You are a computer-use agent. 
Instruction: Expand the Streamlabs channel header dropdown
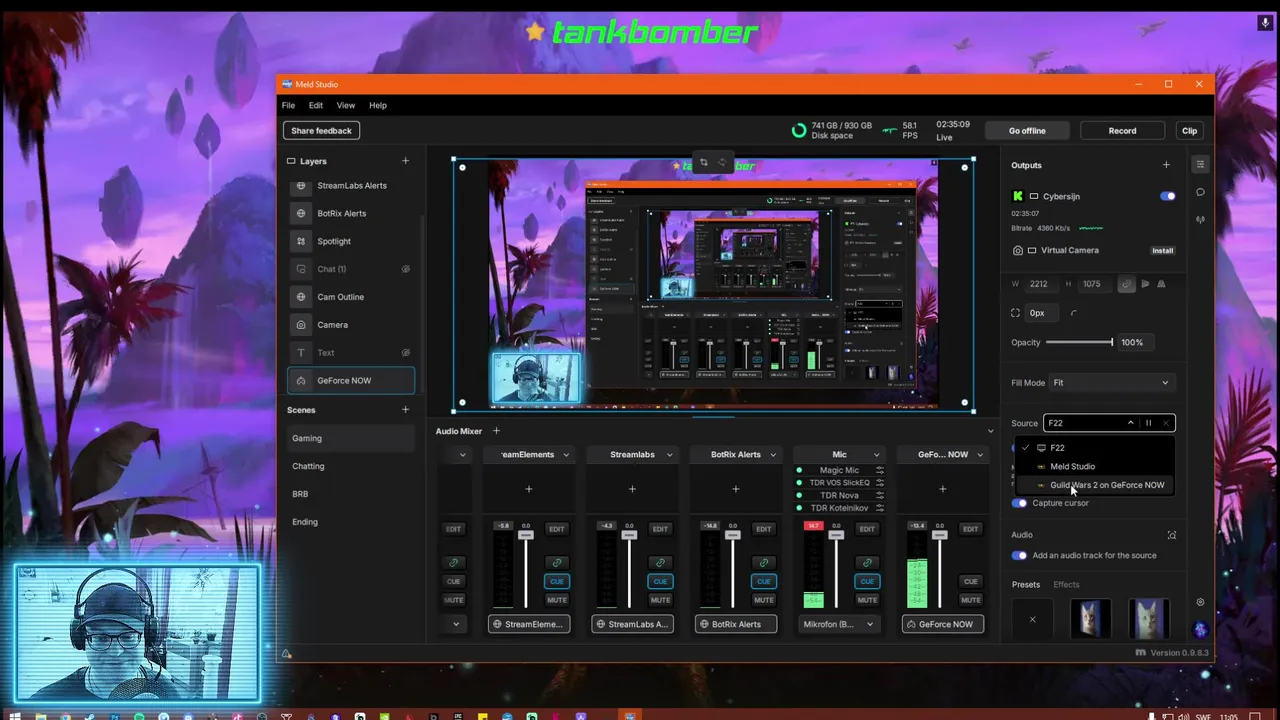coord(669,455)
